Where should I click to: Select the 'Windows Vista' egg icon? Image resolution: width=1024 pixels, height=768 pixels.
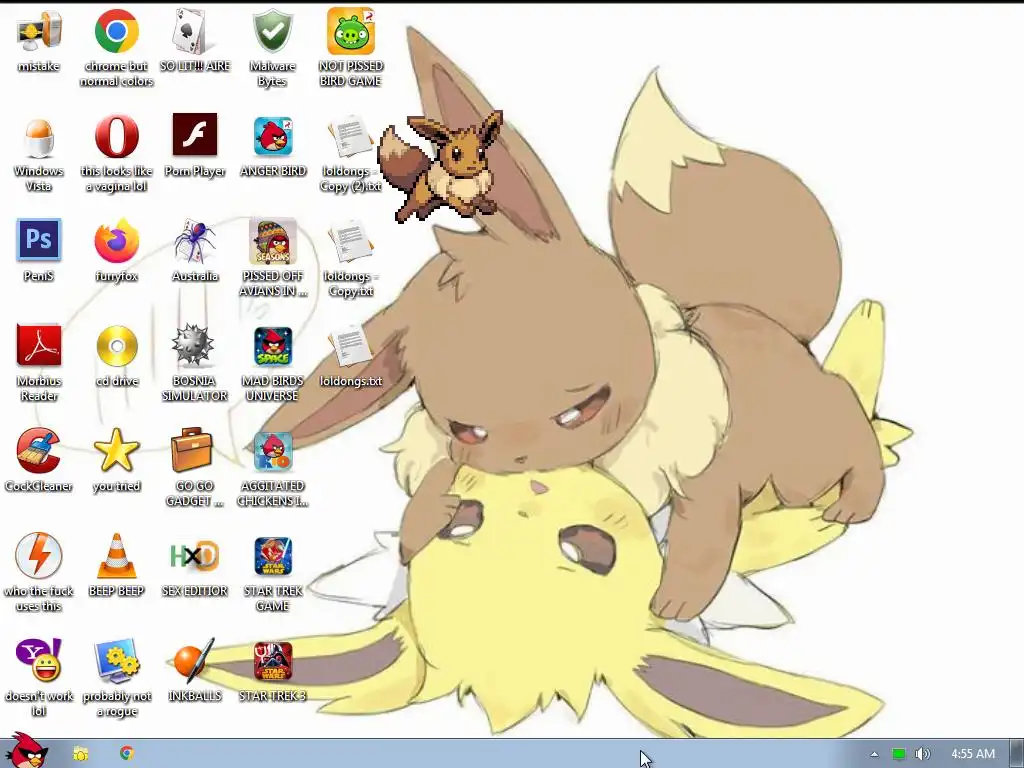(39, 137)
